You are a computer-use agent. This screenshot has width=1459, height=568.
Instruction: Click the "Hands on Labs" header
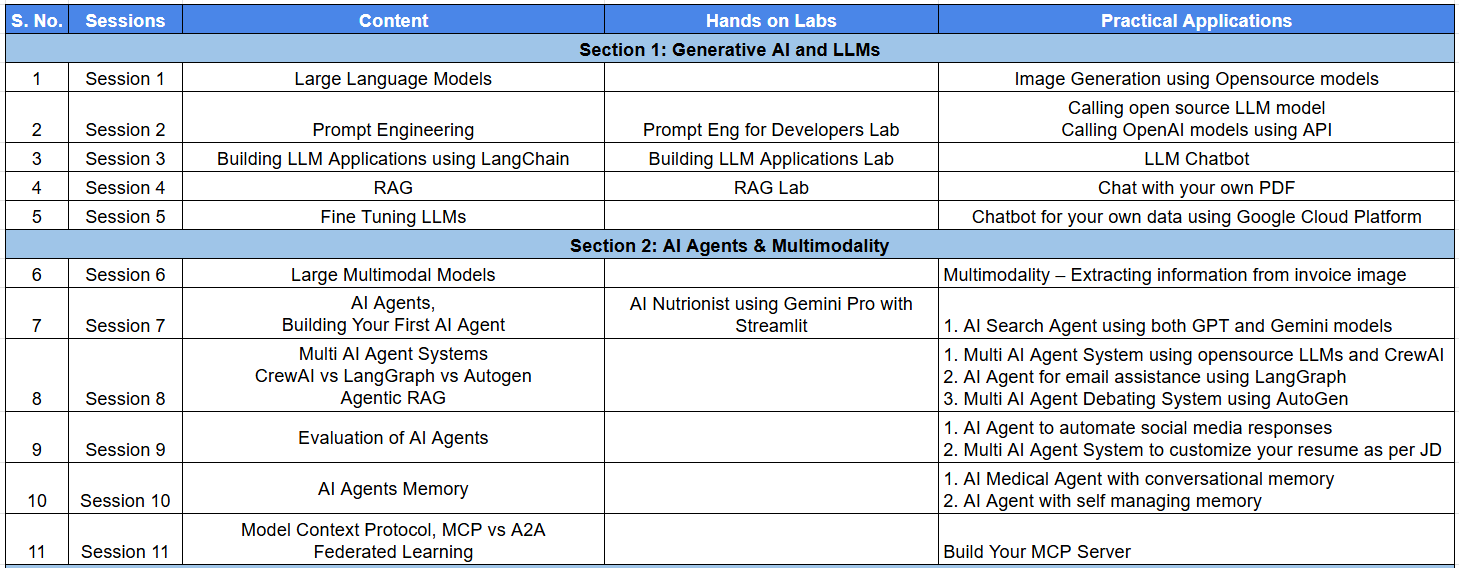click(x=771, y=20)
